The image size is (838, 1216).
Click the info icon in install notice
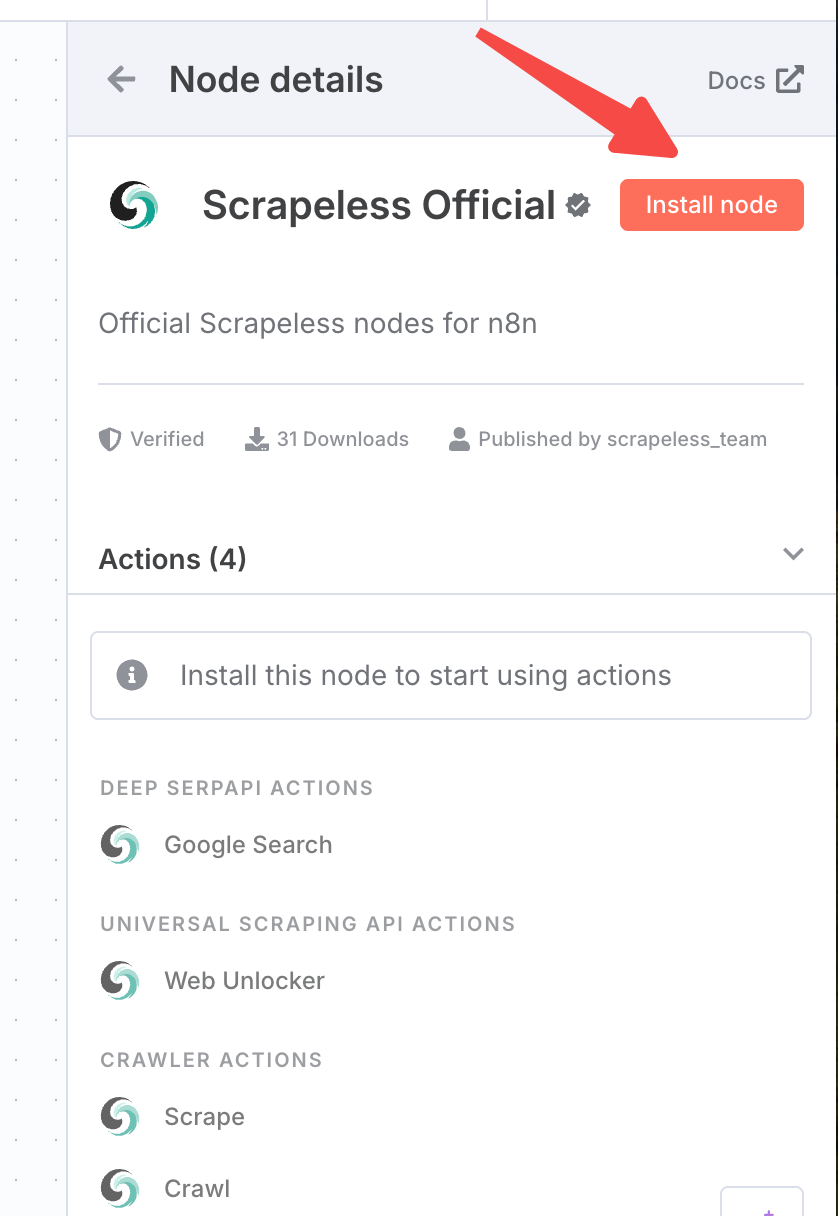coord(132,675)
